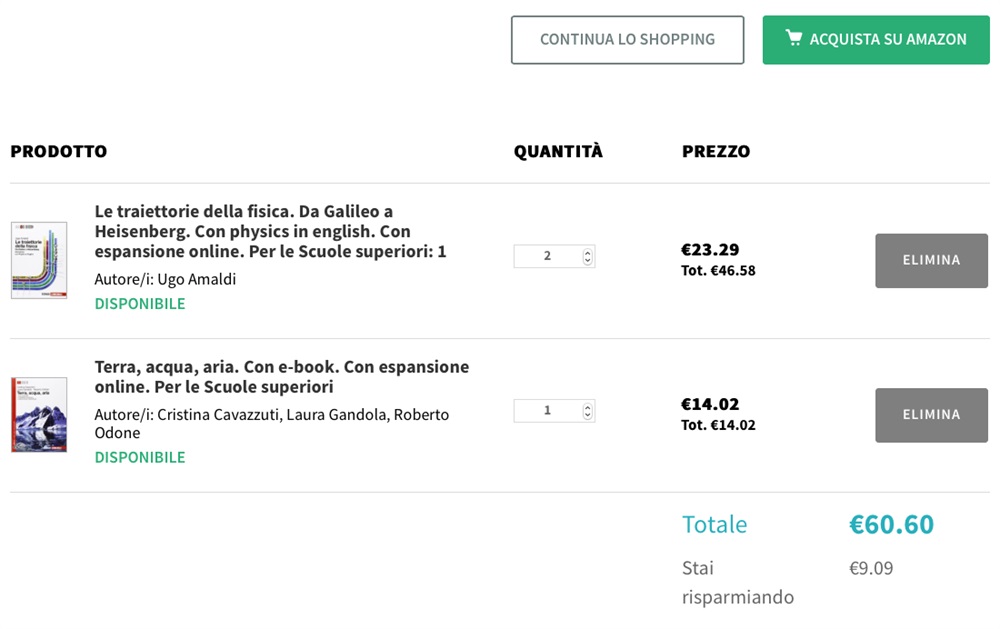The height and width of the screenshot is (629, 1000).
Task: Click the quantity field showing 2
Action: (x=547, y=256)
